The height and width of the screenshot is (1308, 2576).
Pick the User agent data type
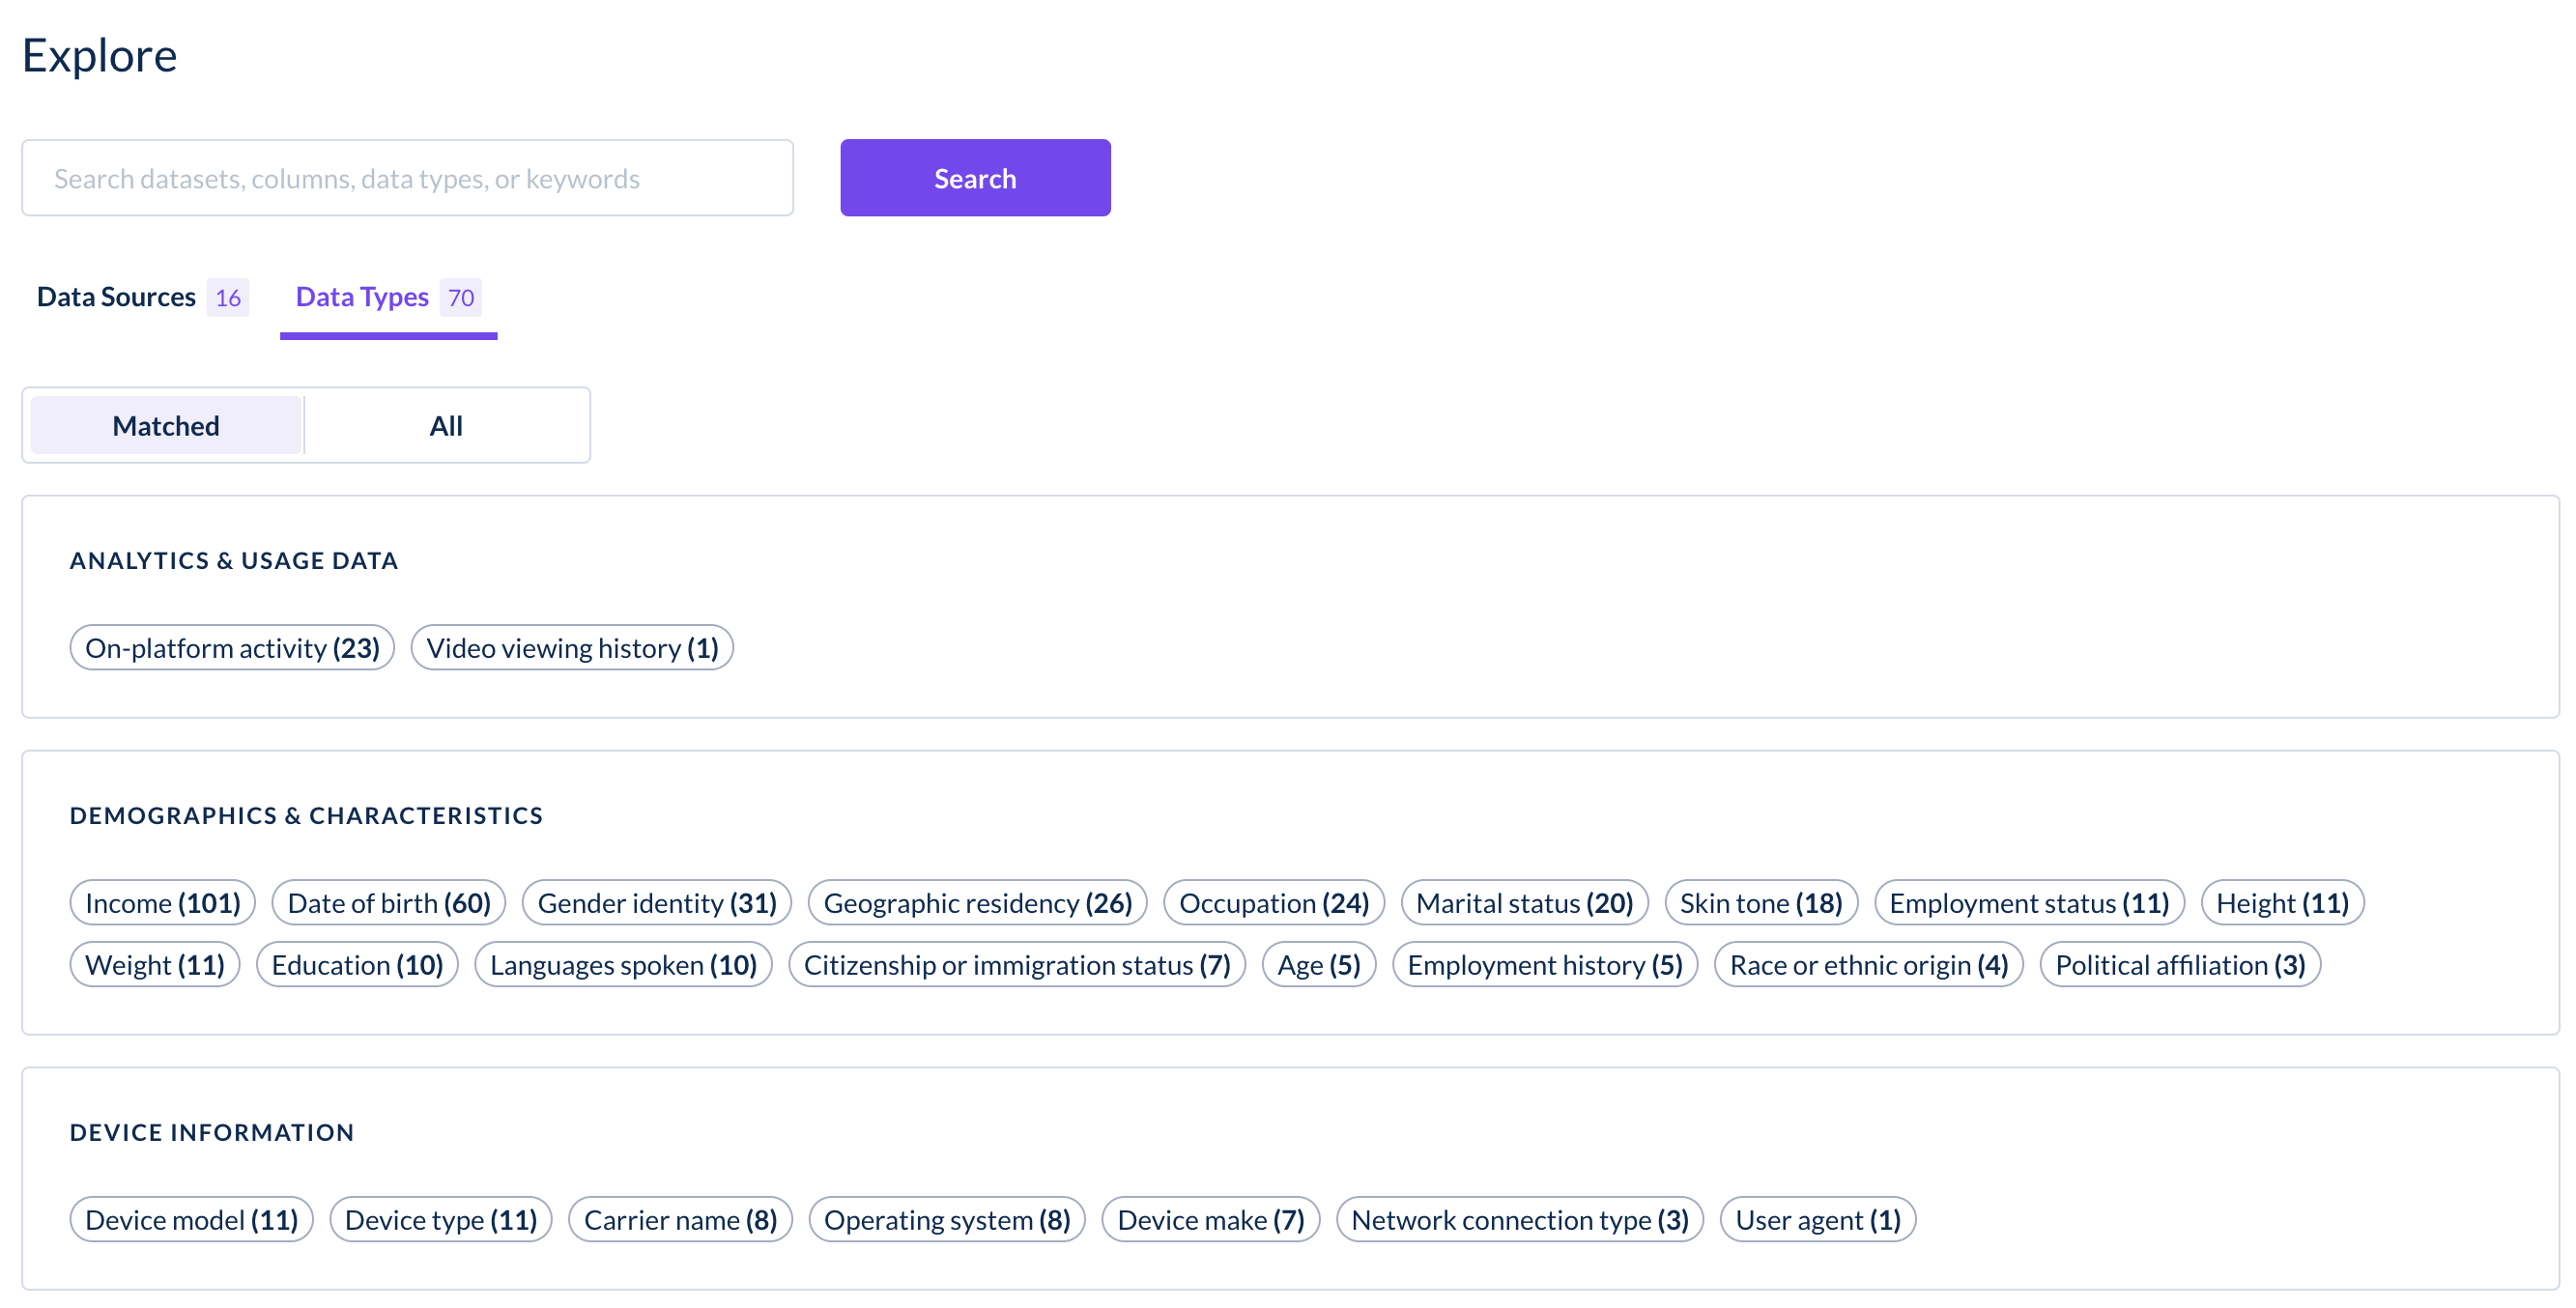[1817, 1219]
